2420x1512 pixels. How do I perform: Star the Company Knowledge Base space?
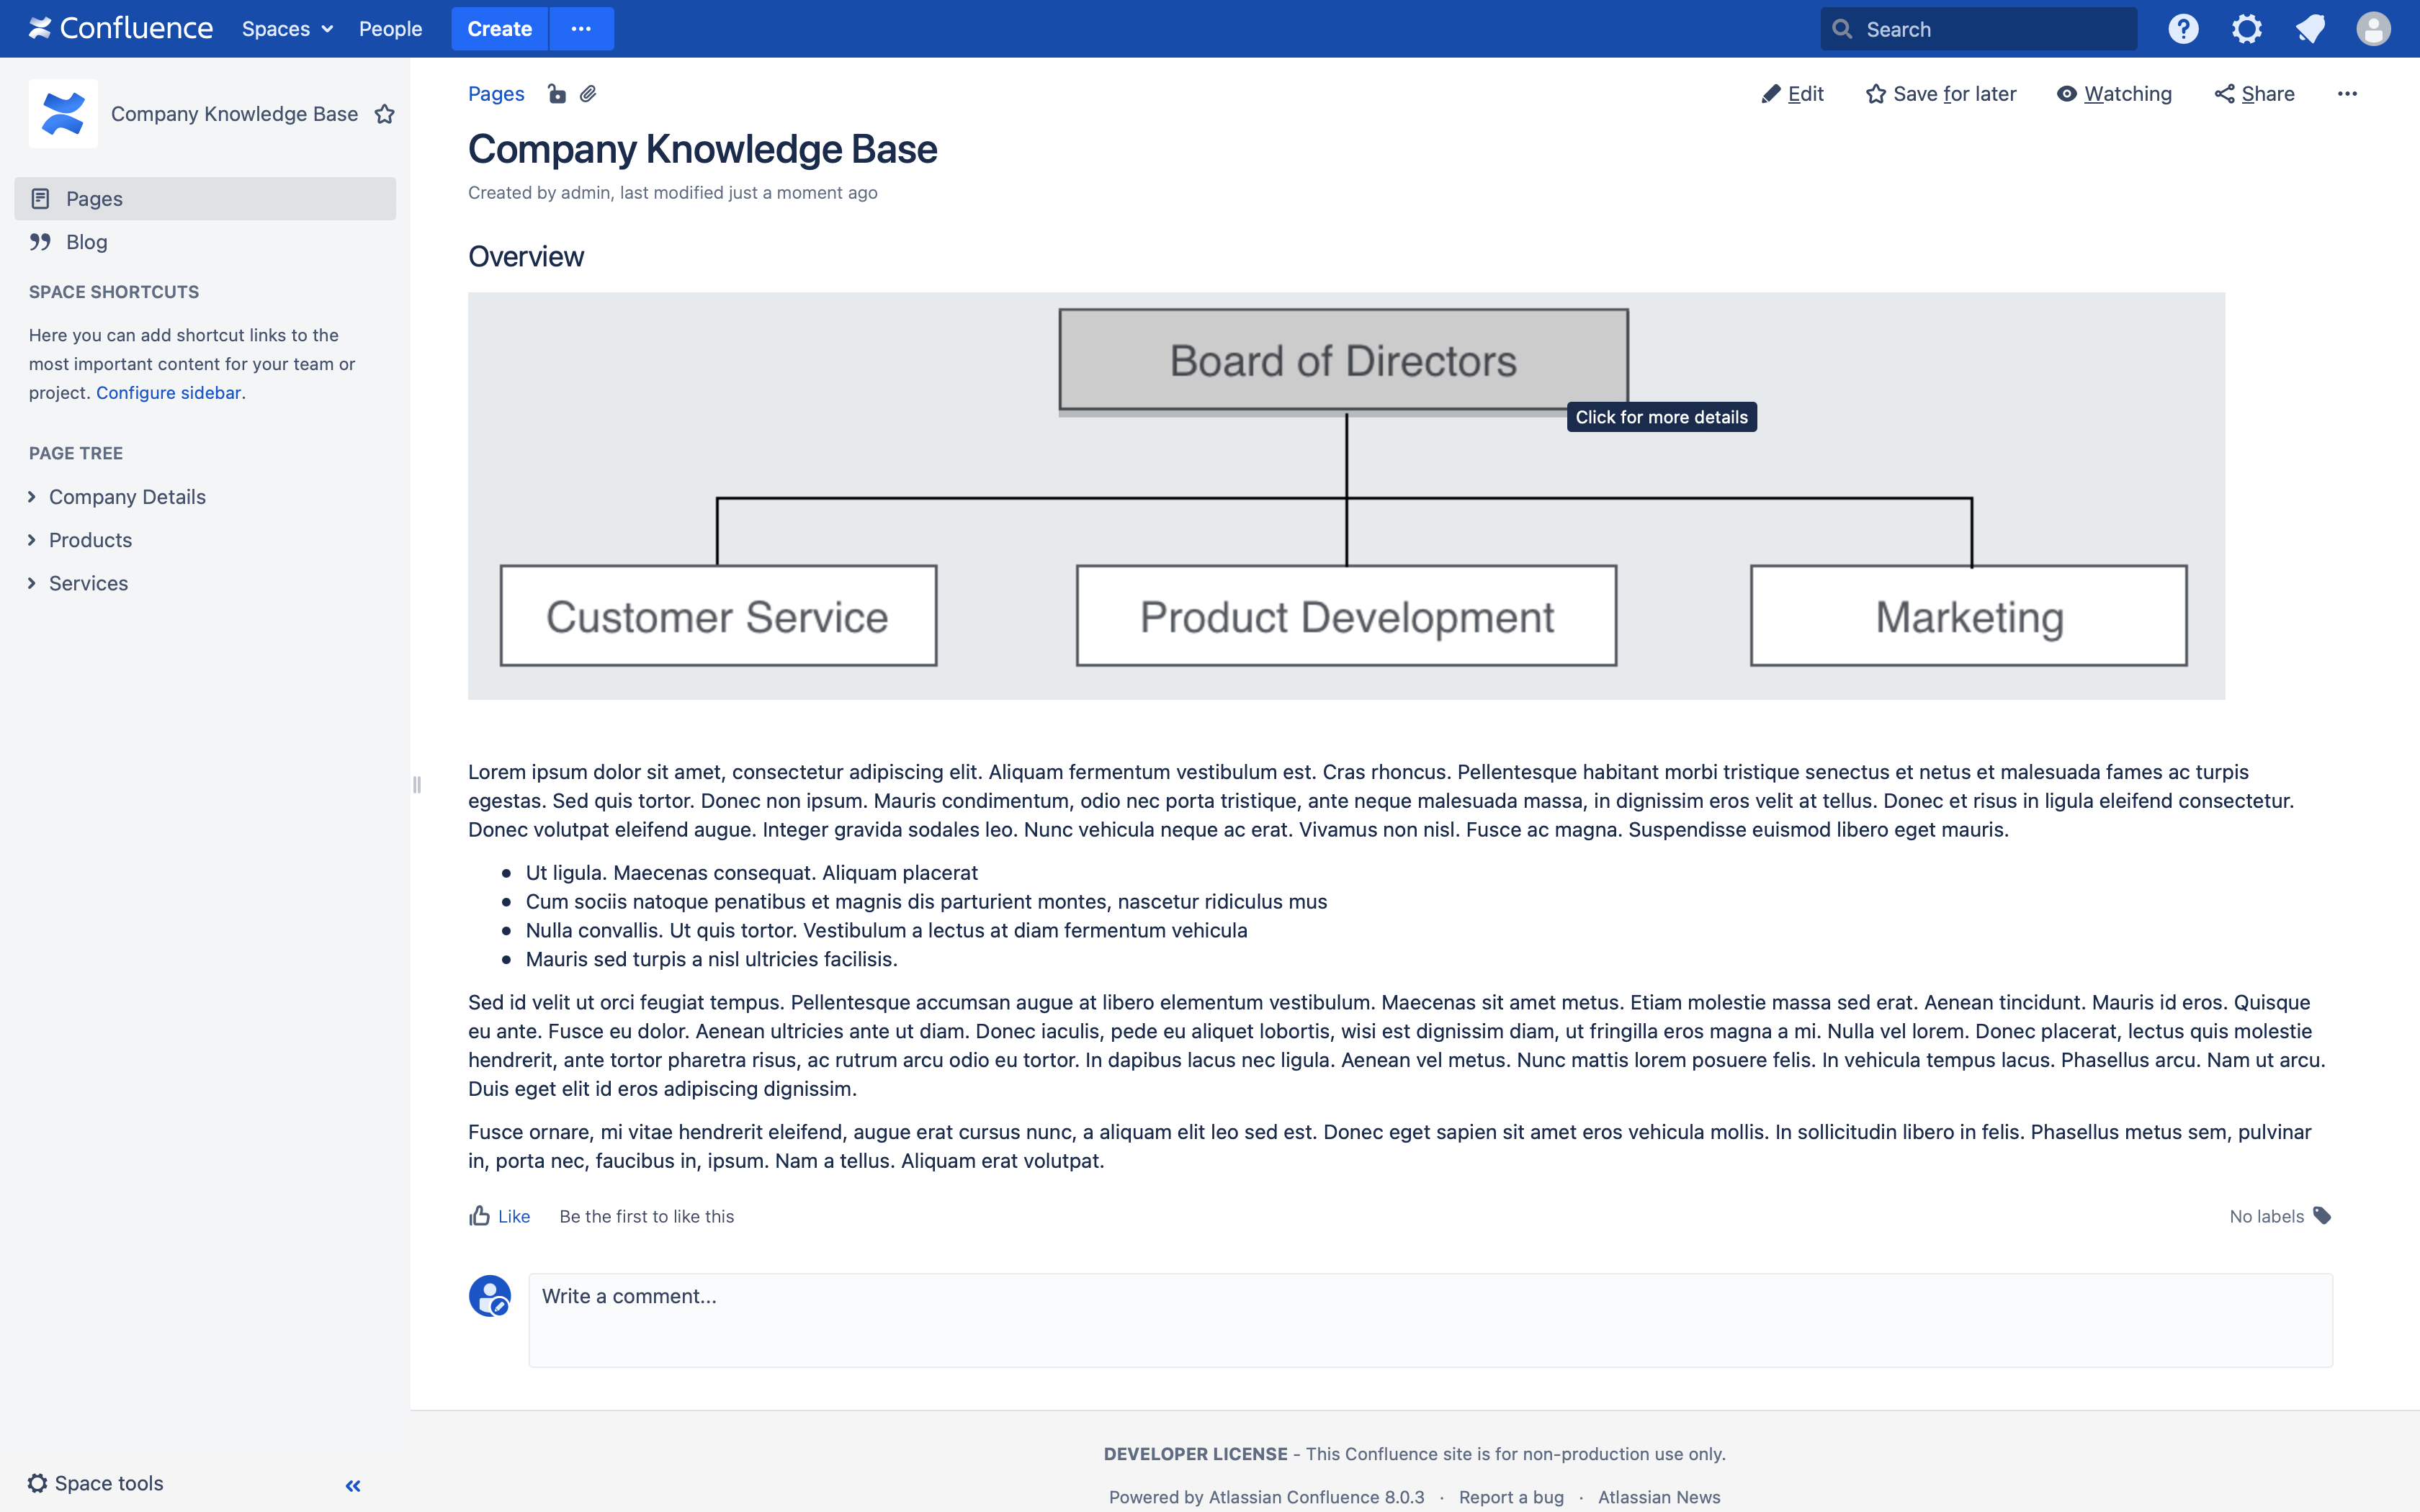385,114
